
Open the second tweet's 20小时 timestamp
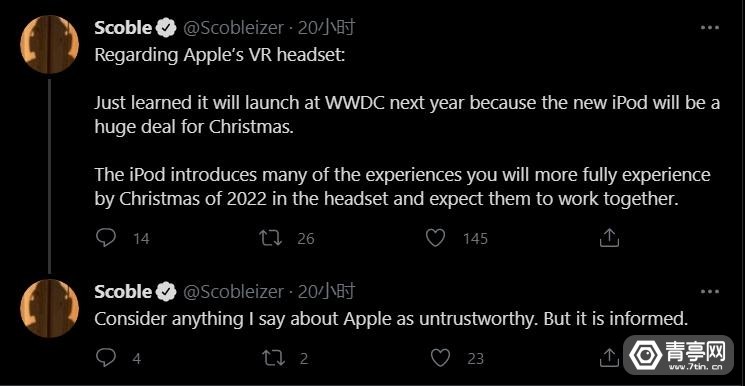(326, 291)
